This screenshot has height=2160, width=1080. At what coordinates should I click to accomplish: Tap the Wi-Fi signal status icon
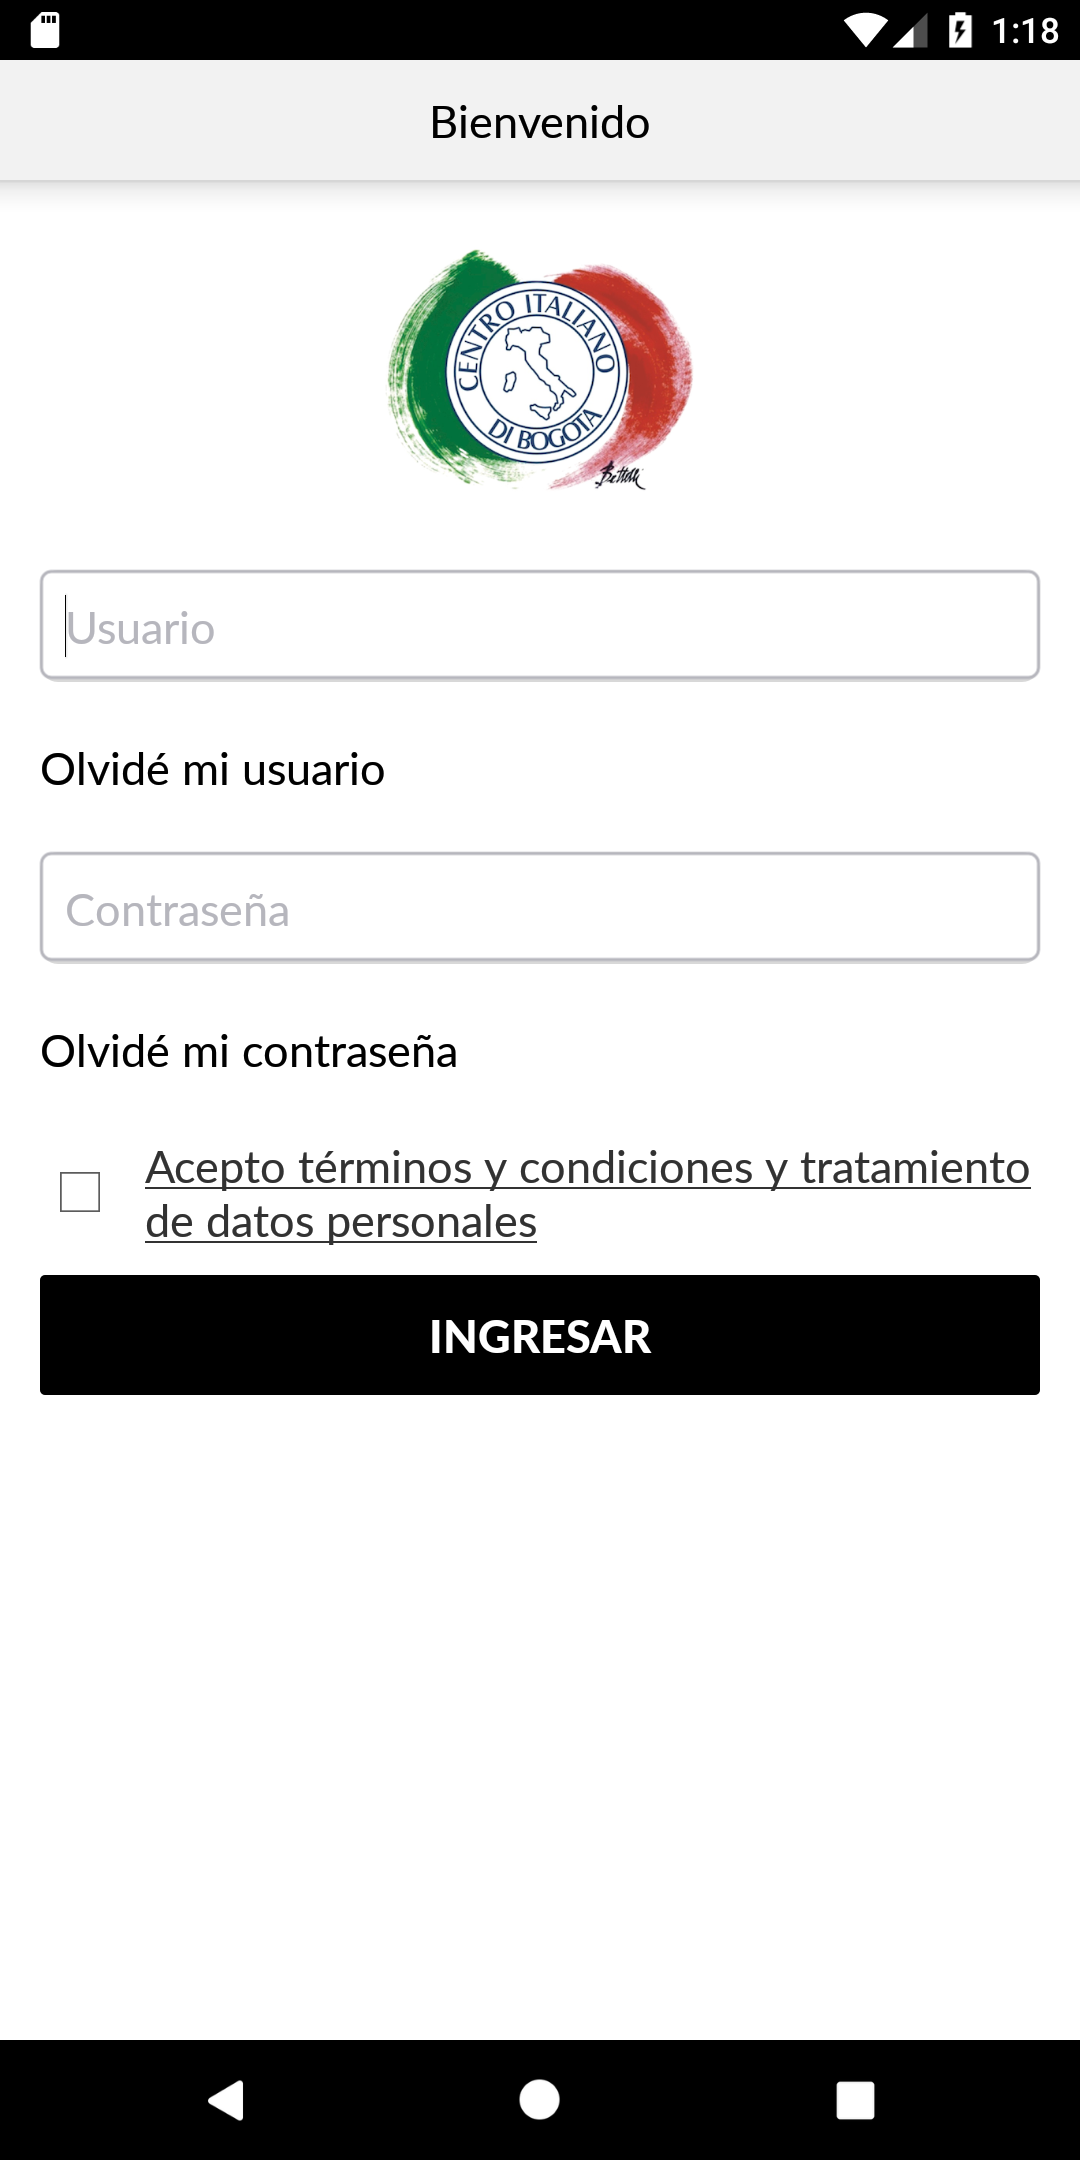click(864, 30)
